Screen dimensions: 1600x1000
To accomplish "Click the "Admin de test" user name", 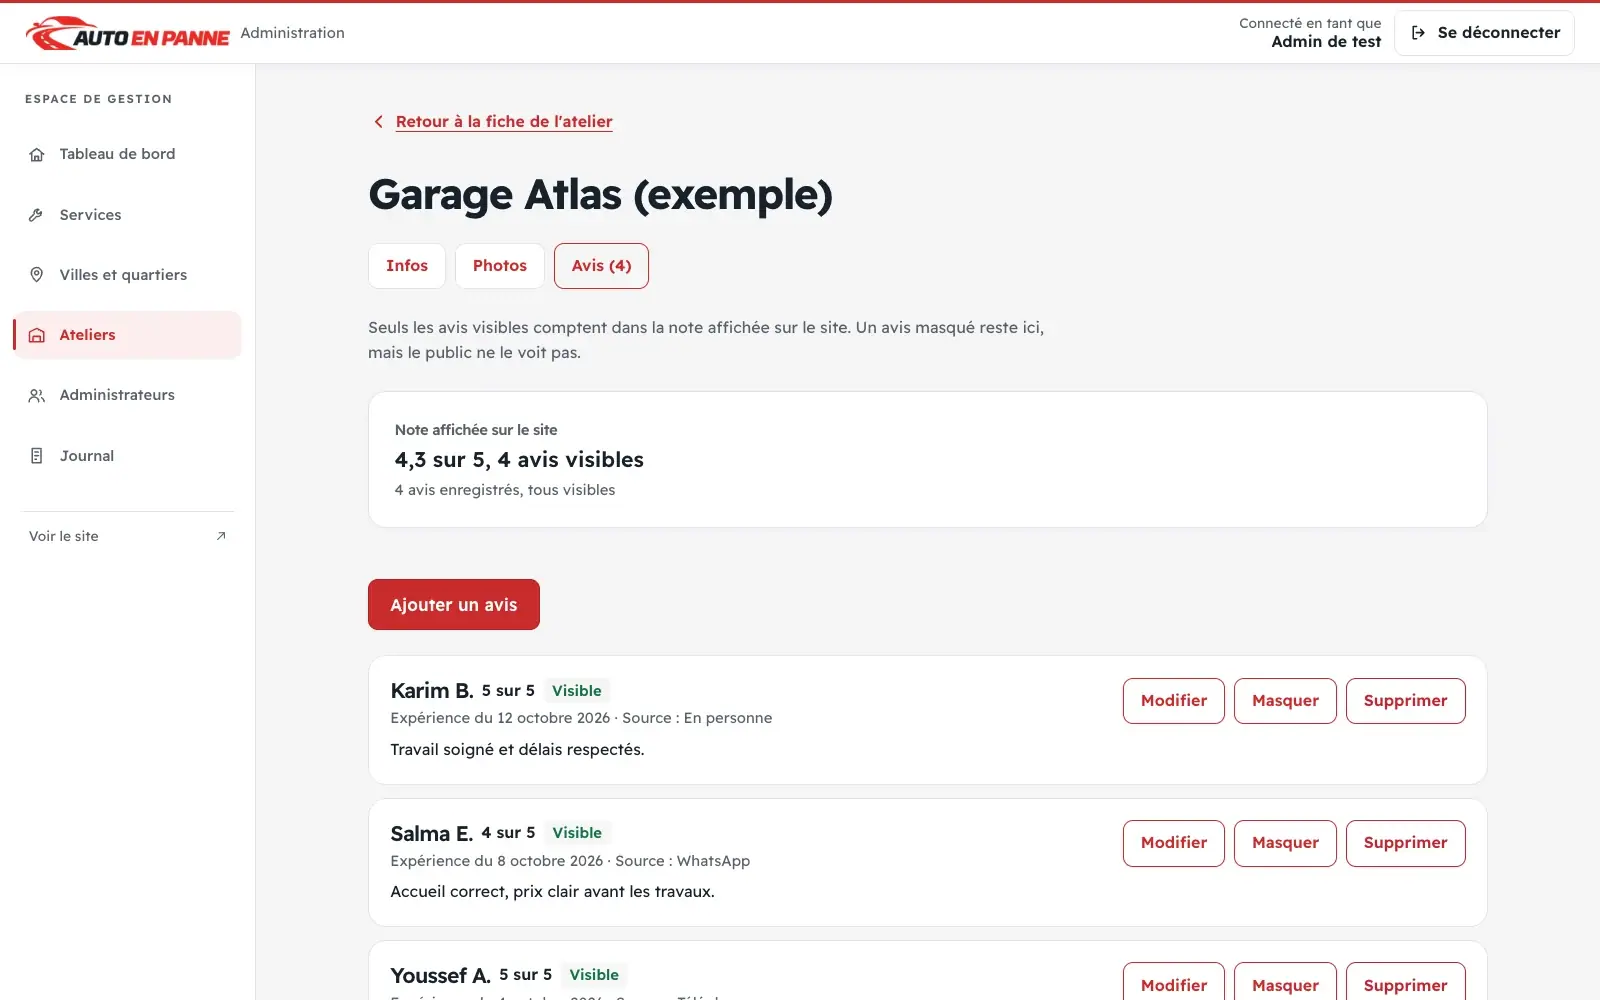I will (1326, 42).
